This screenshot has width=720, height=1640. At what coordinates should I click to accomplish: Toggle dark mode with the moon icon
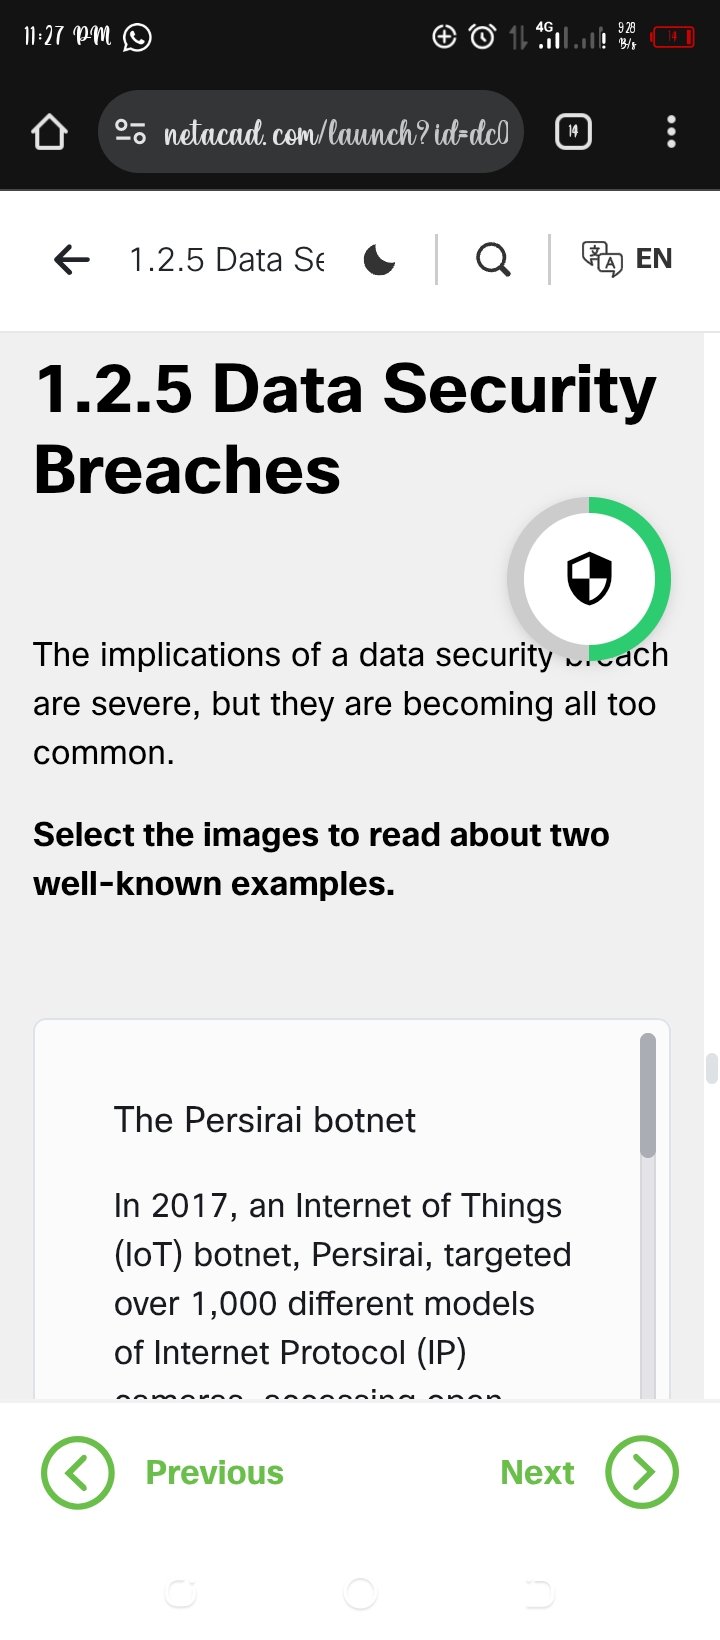(x=379, y=260)
